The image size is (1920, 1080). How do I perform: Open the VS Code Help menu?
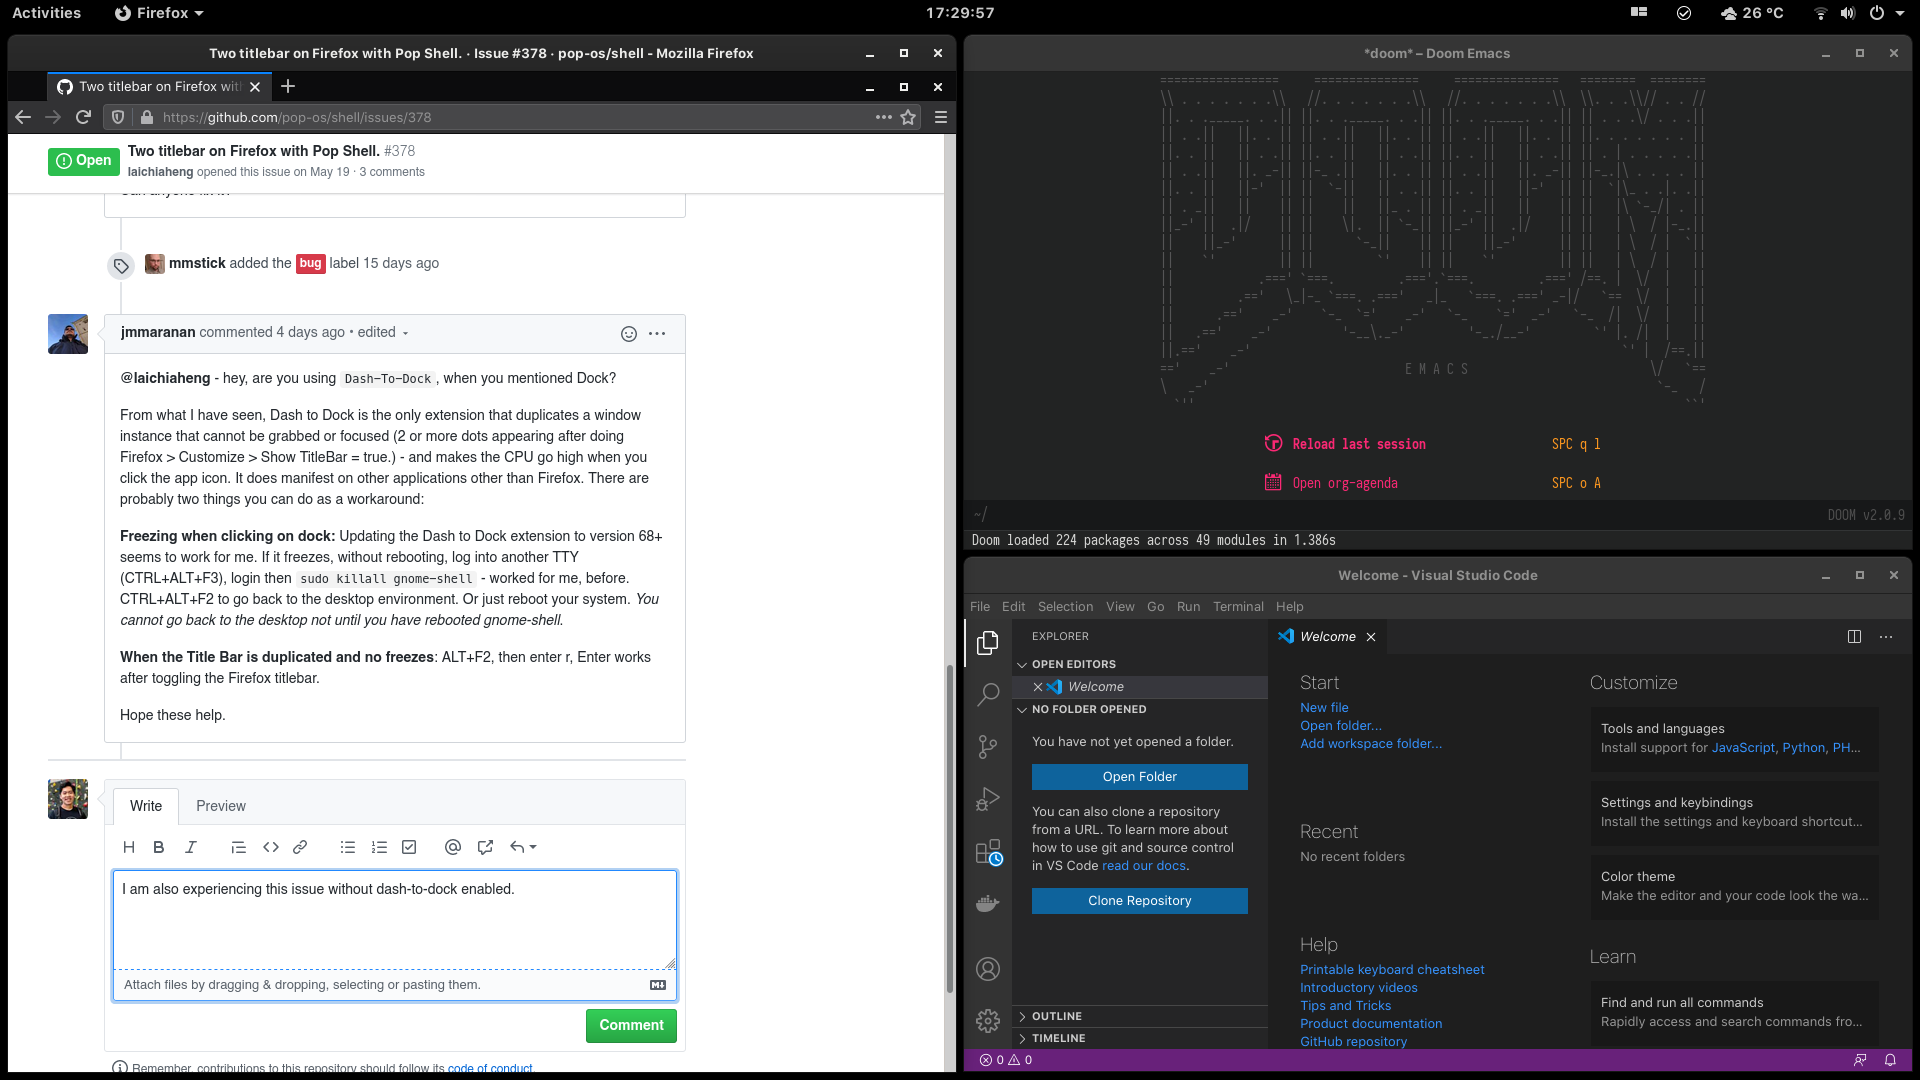[x=1289, y=606]
